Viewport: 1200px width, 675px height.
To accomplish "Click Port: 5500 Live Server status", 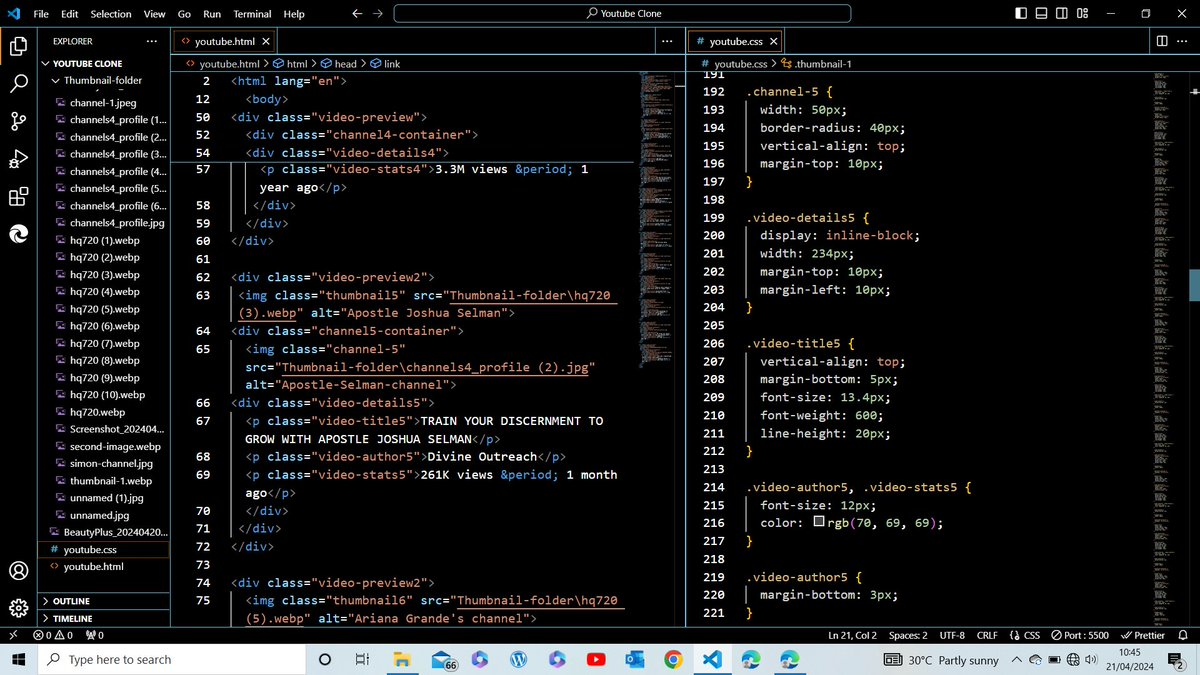I will click(1080, 635).
